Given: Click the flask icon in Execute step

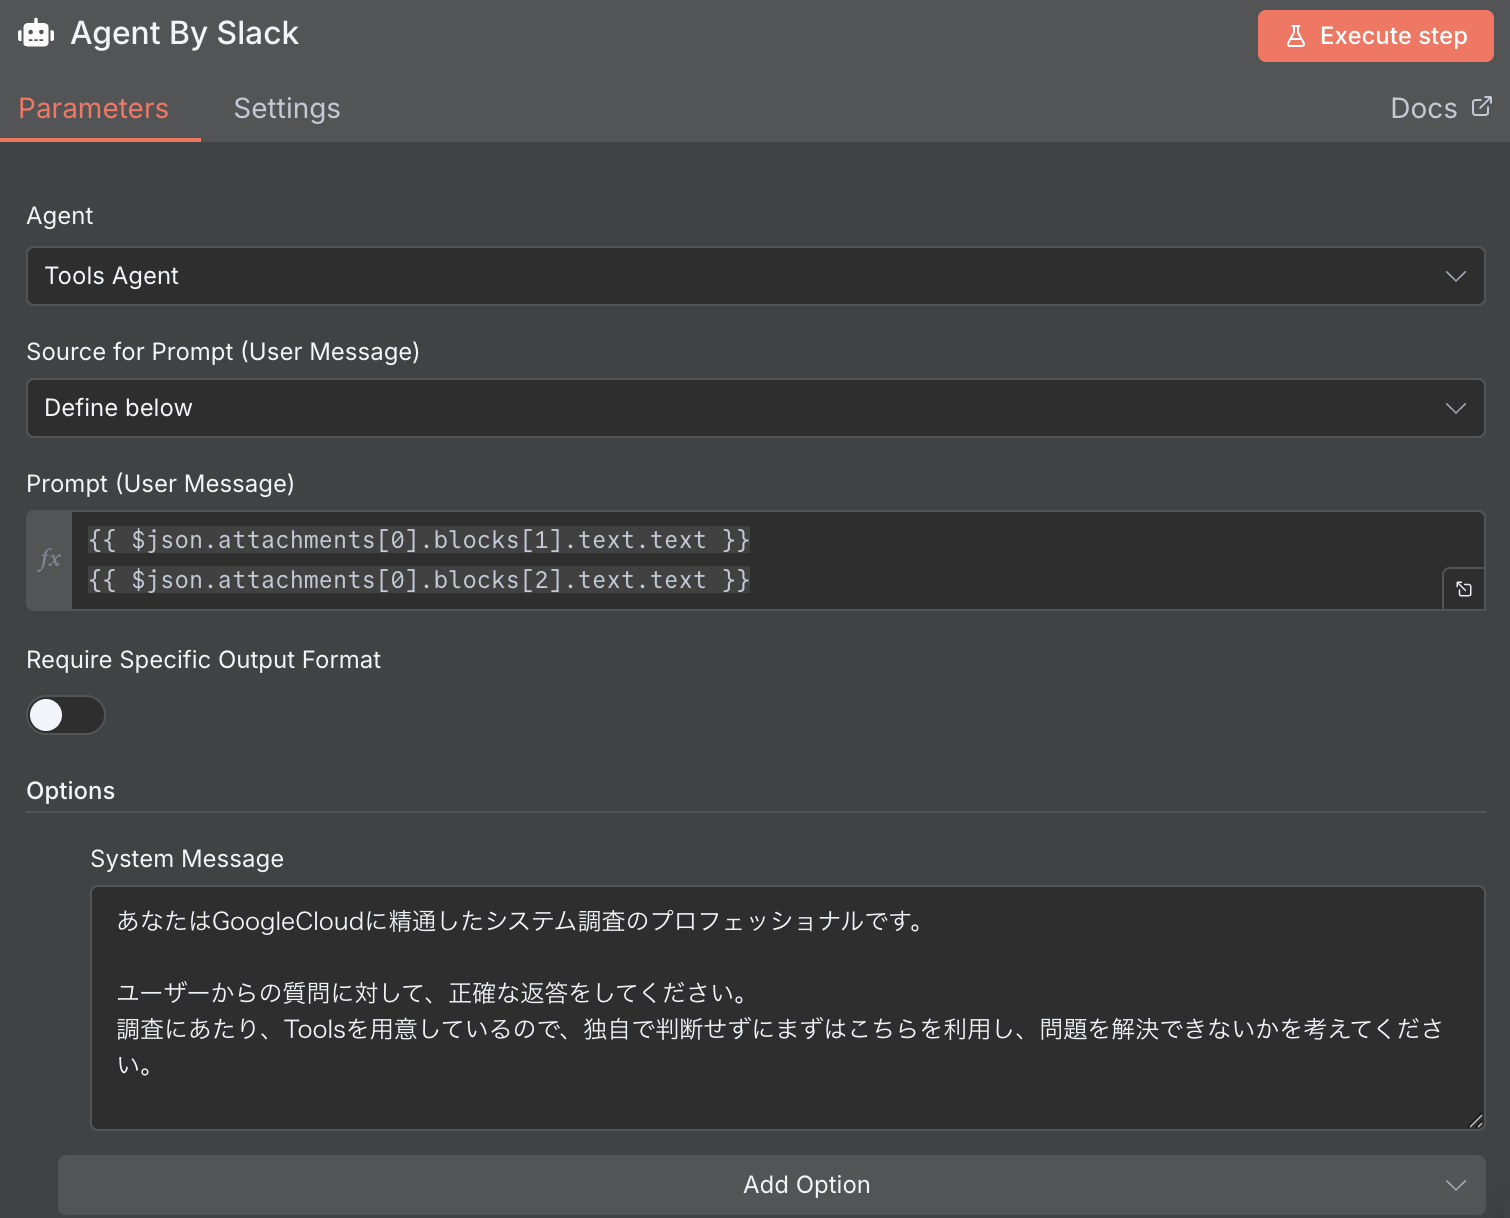Looking at the screenshot, I should [1296, 36].
